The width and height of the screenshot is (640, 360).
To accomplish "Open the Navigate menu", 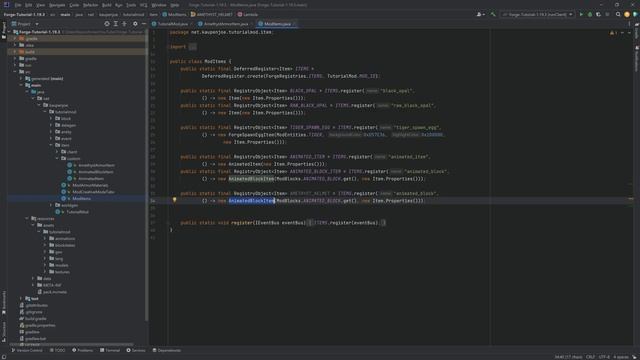I will [57, 5].
